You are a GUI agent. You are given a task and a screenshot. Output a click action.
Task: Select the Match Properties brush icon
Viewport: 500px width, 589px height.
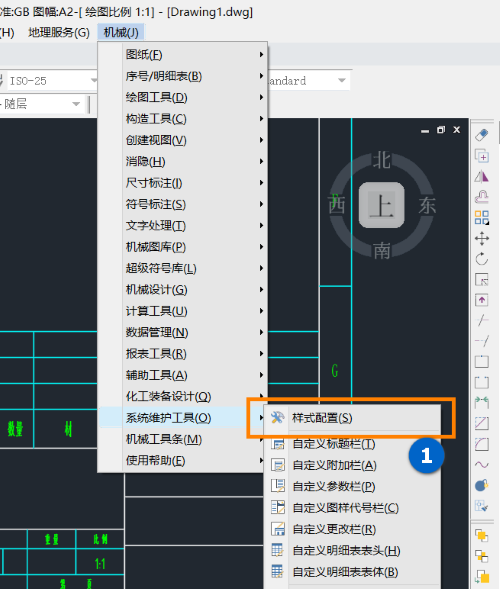point(482,506)
